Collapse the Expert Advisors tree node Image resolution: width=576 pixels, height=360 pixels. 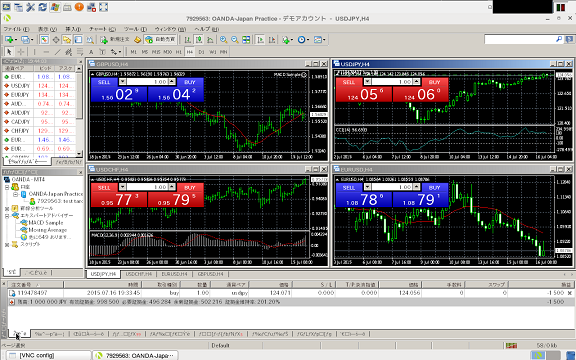tap(7, 216)
